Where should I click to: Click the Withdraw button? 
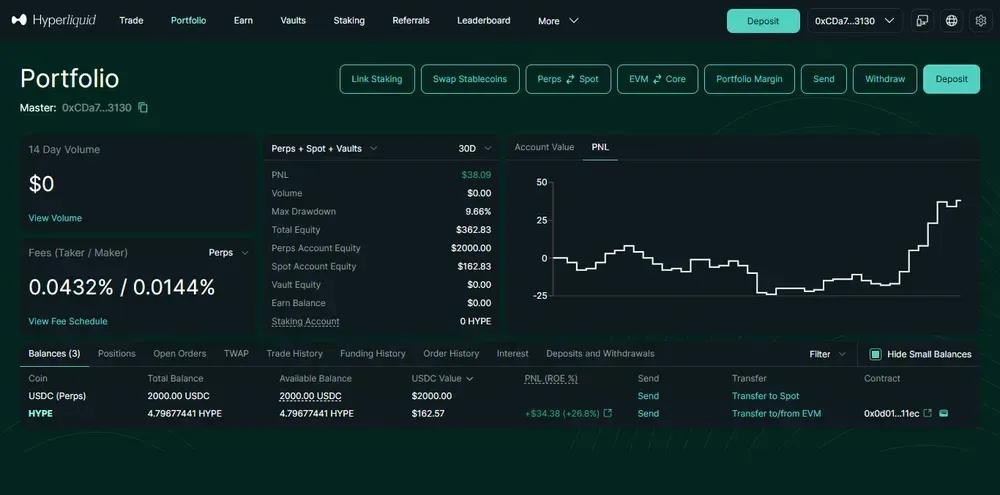[885, 79]
